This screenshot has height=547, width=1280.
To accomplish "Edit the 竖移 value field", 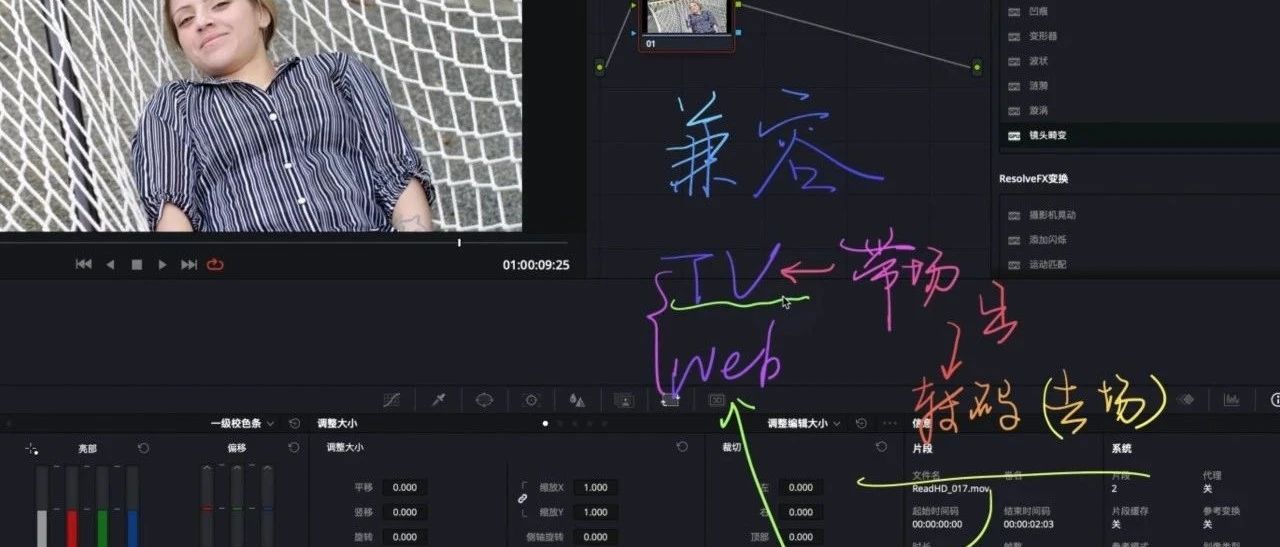I will (405, 513).
